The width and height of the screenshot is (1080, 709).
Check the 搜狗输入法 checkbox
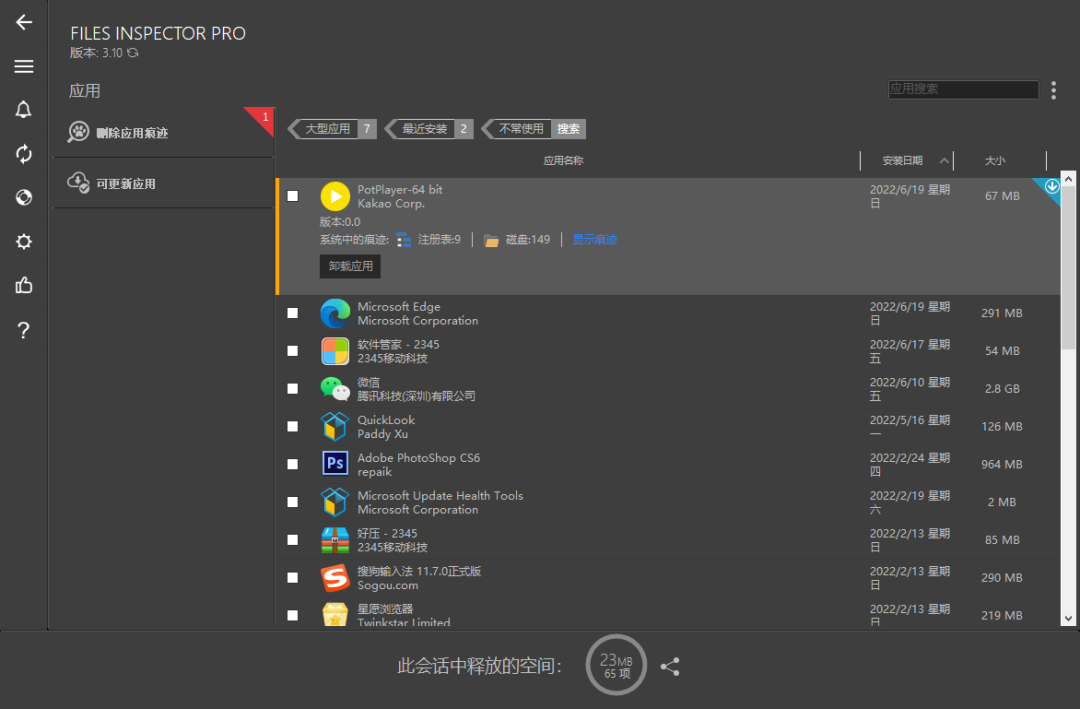click(x=293, y=578)
